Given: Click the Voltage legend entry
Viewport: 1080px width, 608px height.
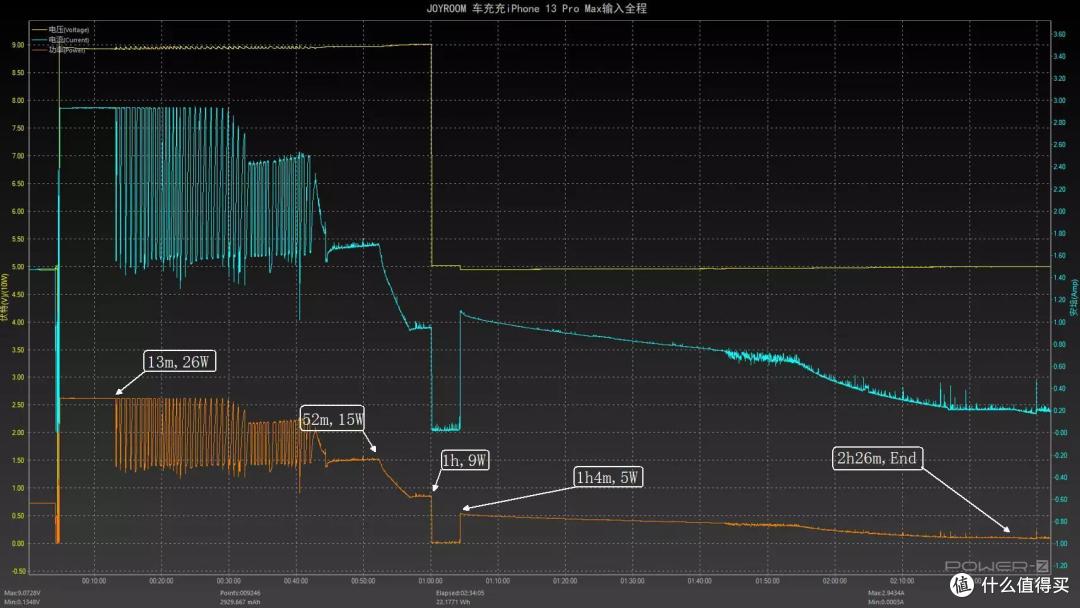Looking at the screenshot, I should pyautogui.click(x=61, y=30).
